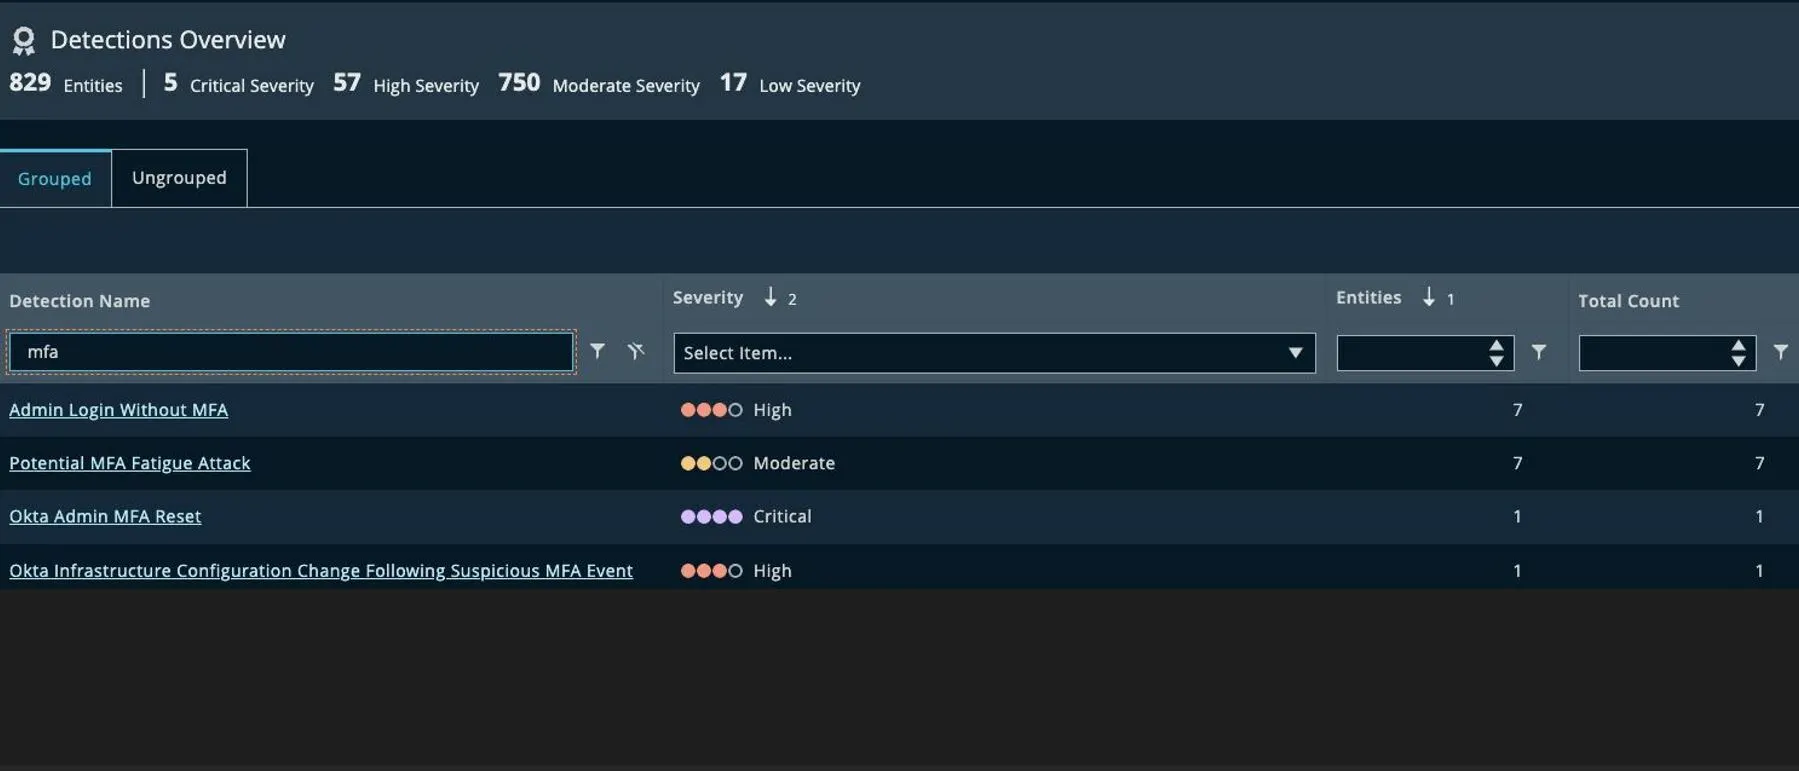Click the 5 Critical Severity summary
The image size is (1799, 771).
click(238, 84)
